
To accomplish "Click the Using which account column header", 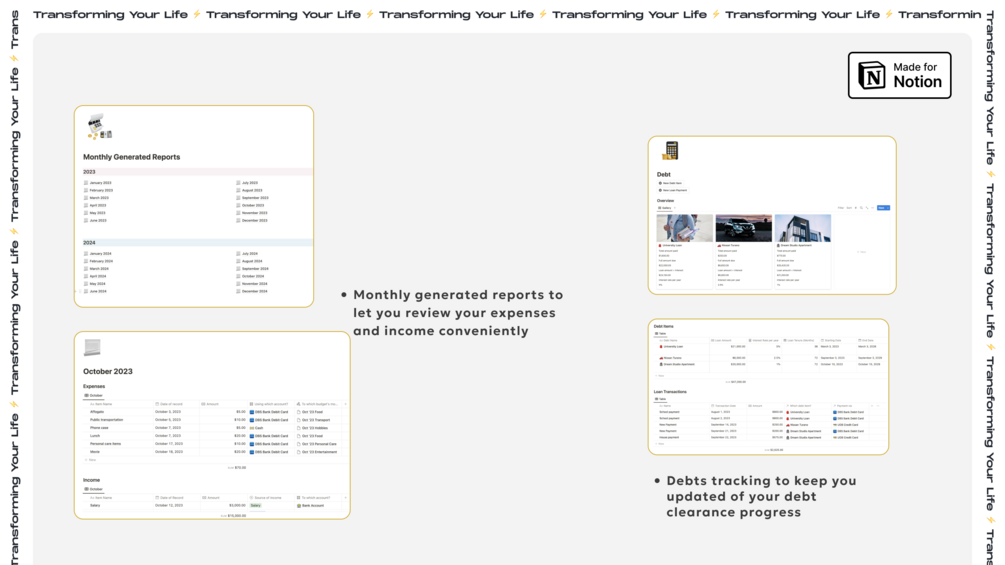I will 269,404.
